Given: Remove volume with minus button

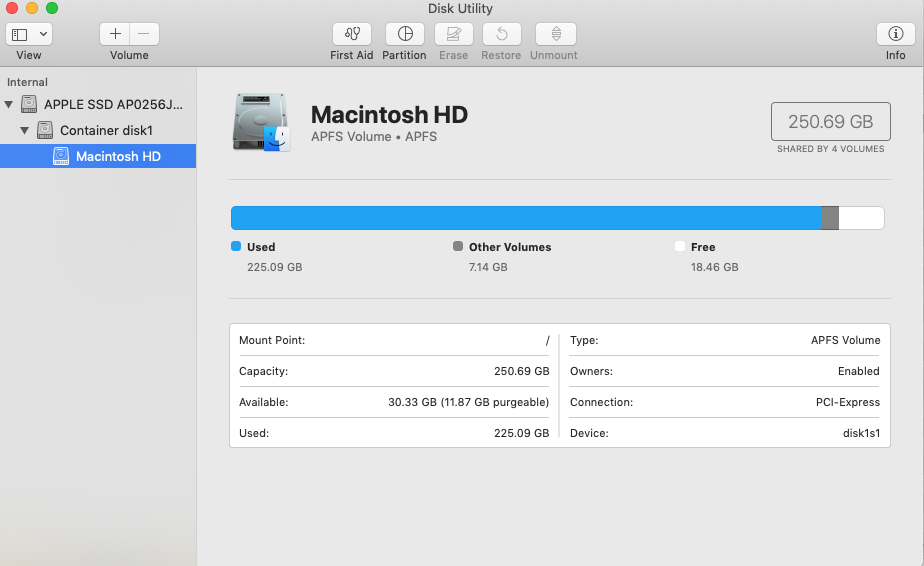Looking at the screenshot, I should tap(144, 34).
